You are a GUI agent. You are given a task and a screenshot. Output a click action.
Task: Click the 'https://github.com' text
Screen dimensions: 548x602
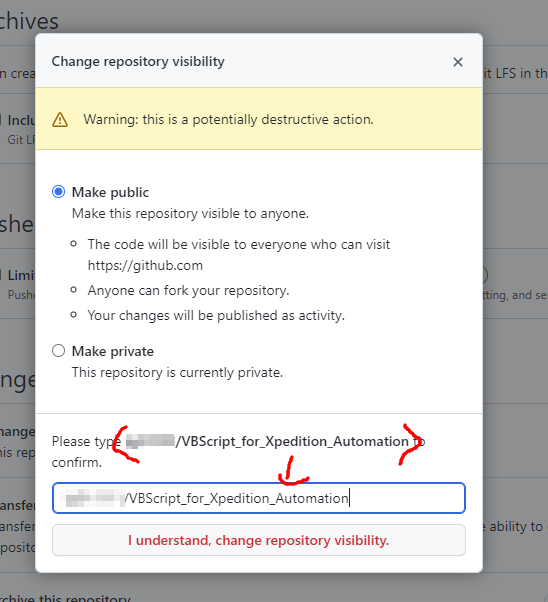click(145, 266)
